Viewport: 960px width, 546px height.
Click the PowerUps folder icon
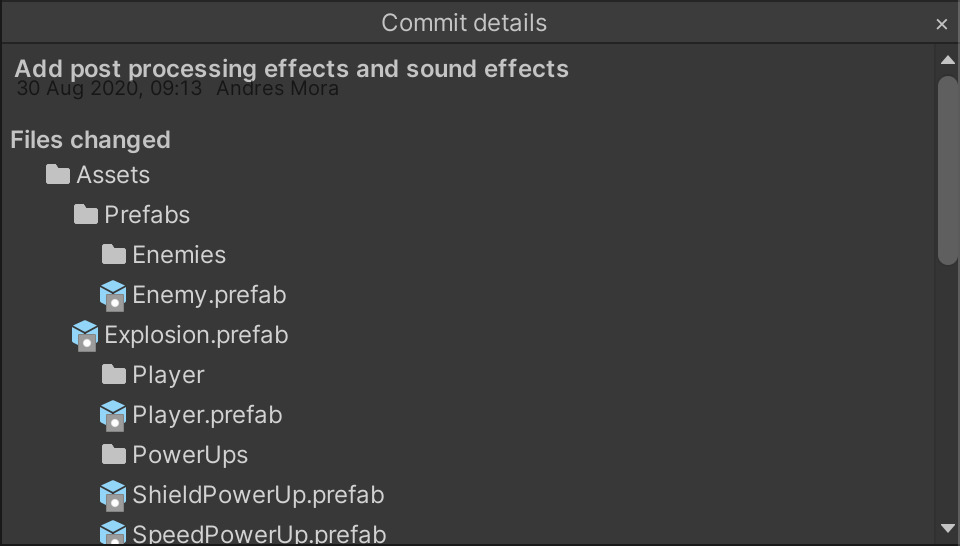click(114, 454)
